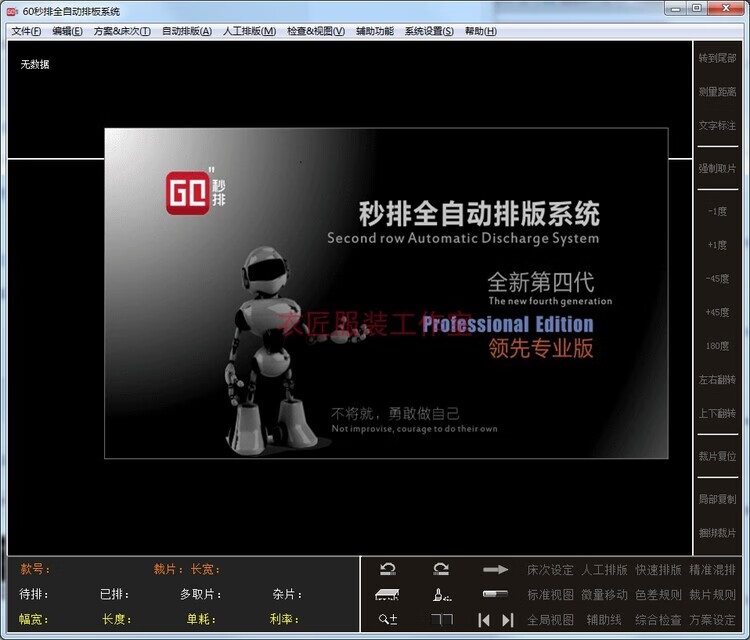Click the 快速排版 button
Screen dimensions: 750x640
coord(658,570)
